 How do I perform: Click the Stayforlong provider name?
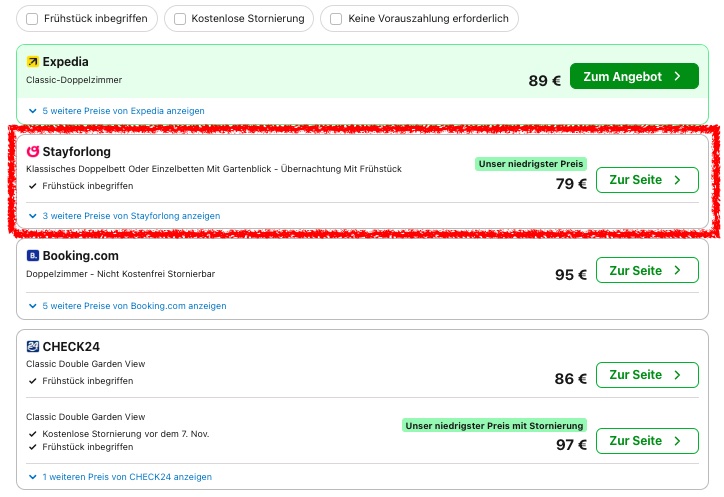(x=77, y=152)
